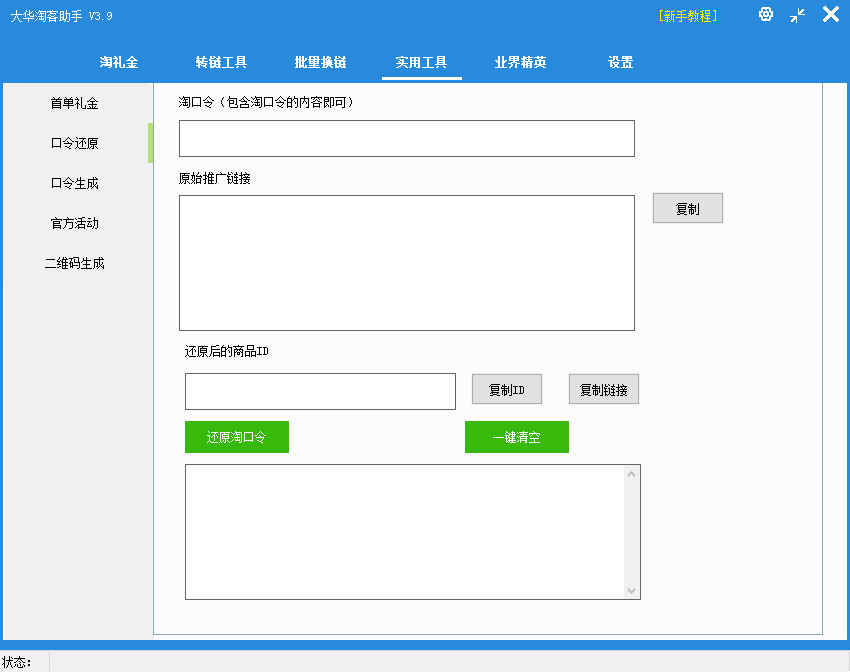Click the log box scrollbar down arrow
Screen dimensions: 850x672
click(x=631, y=590)
